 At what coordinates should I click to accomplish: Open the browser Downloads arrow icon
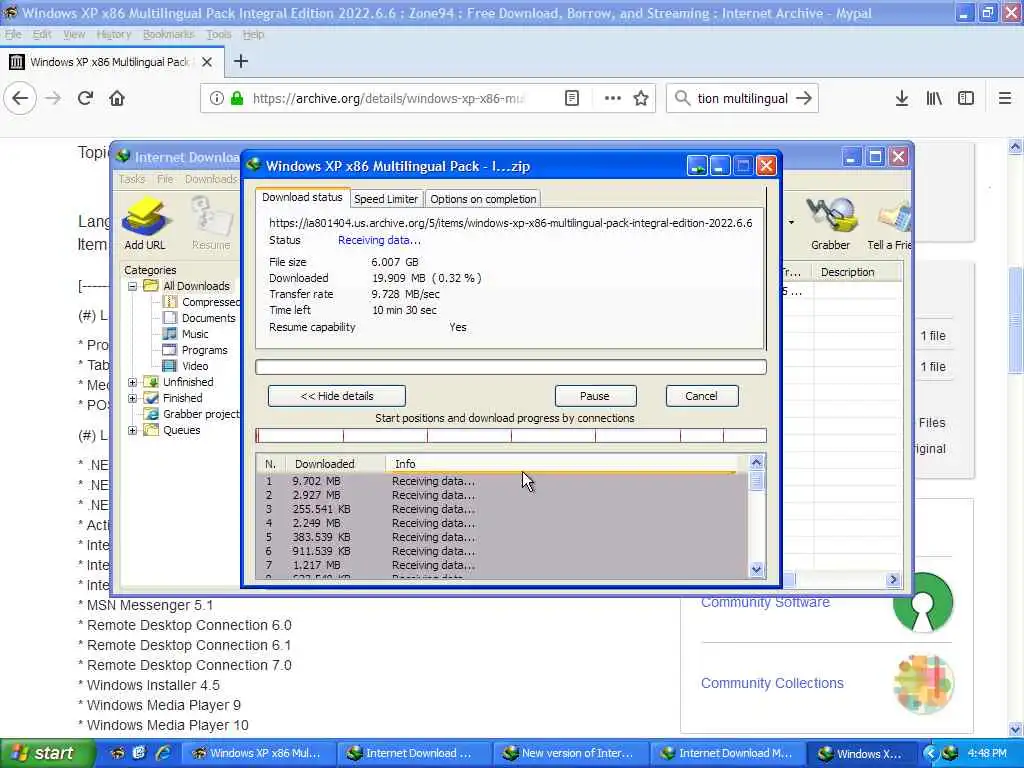(x=901, y=99)
